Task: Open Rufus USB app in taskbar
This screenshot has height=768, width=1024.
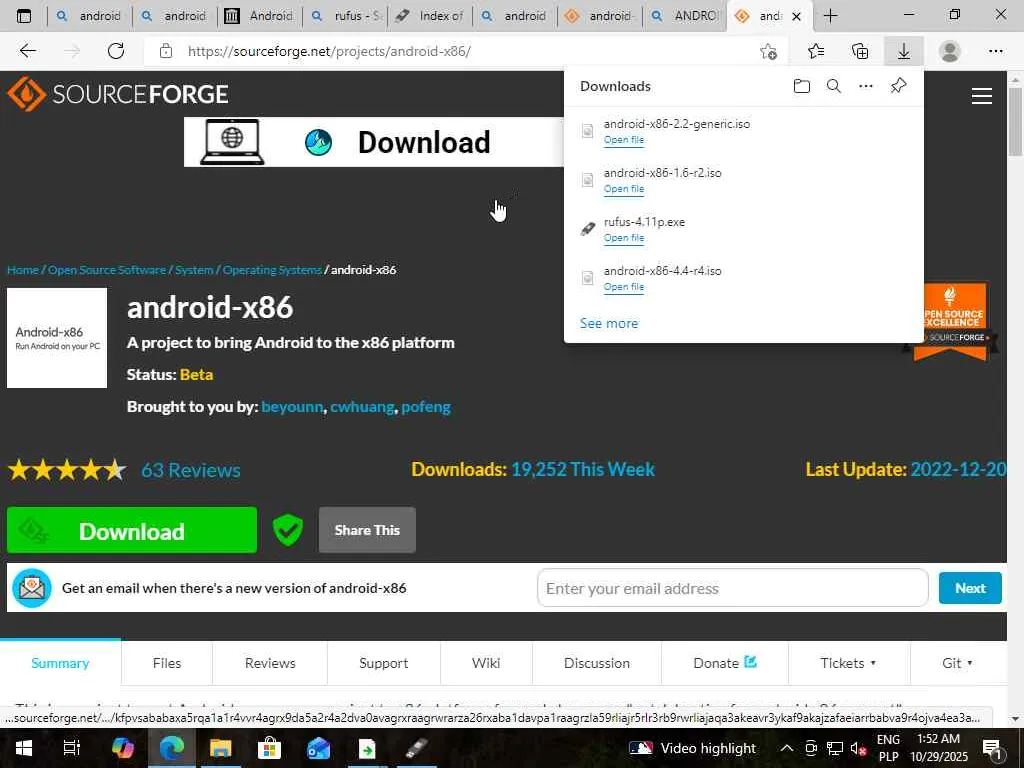Action: [x=417, y=748]
